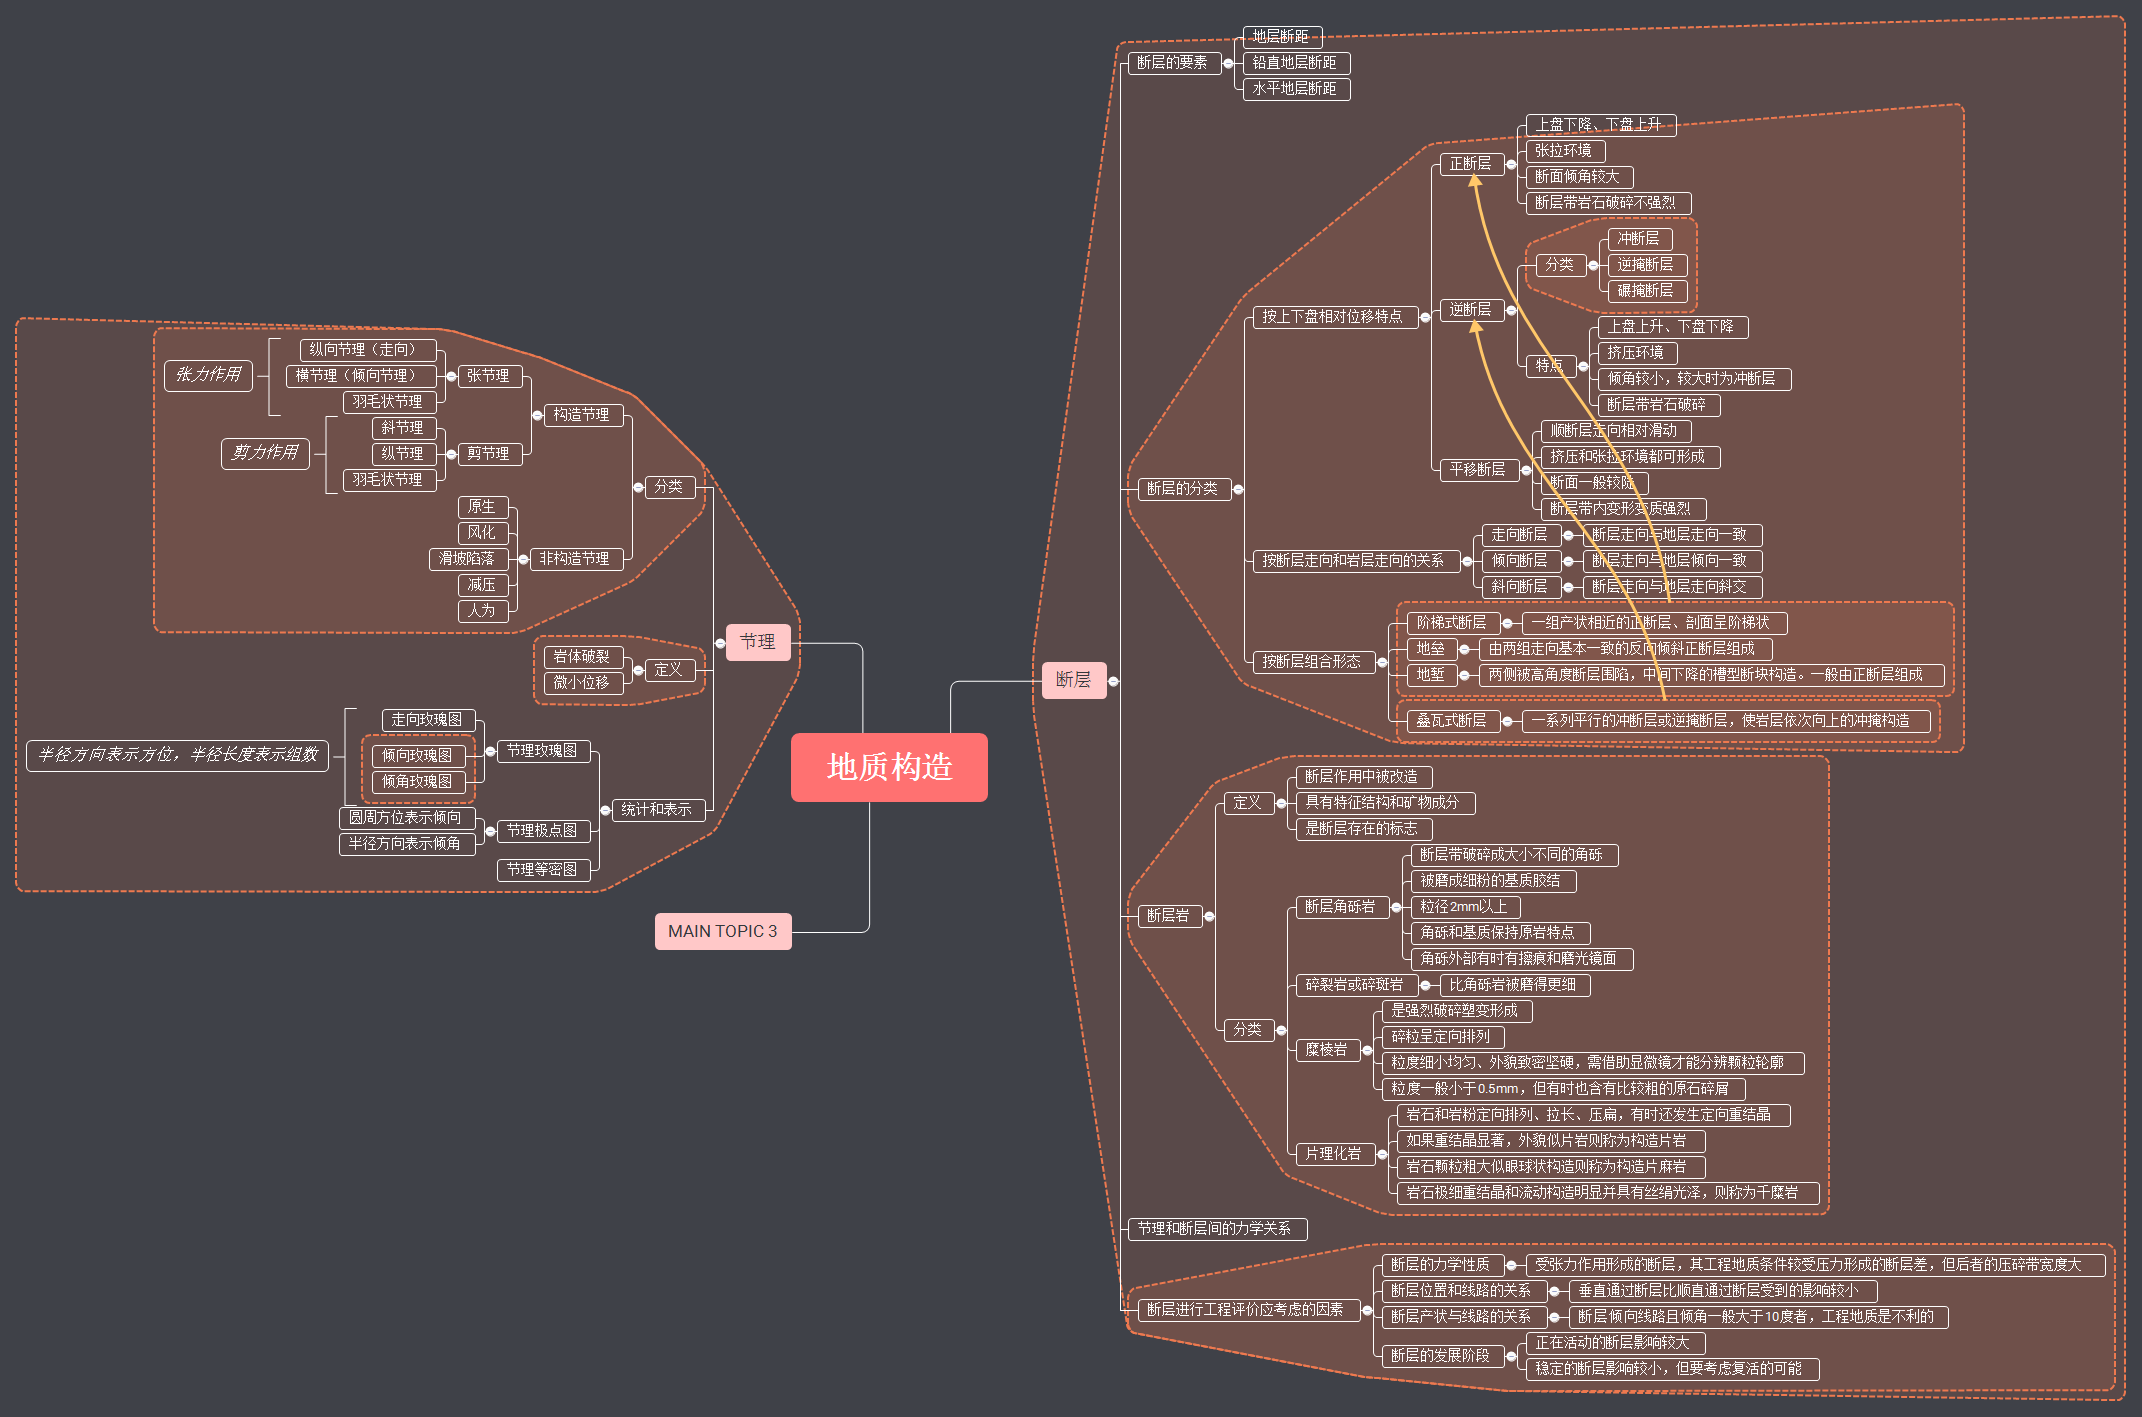
Task: Toggle the 统计和表示 branch dot
Action: point(606,809)
